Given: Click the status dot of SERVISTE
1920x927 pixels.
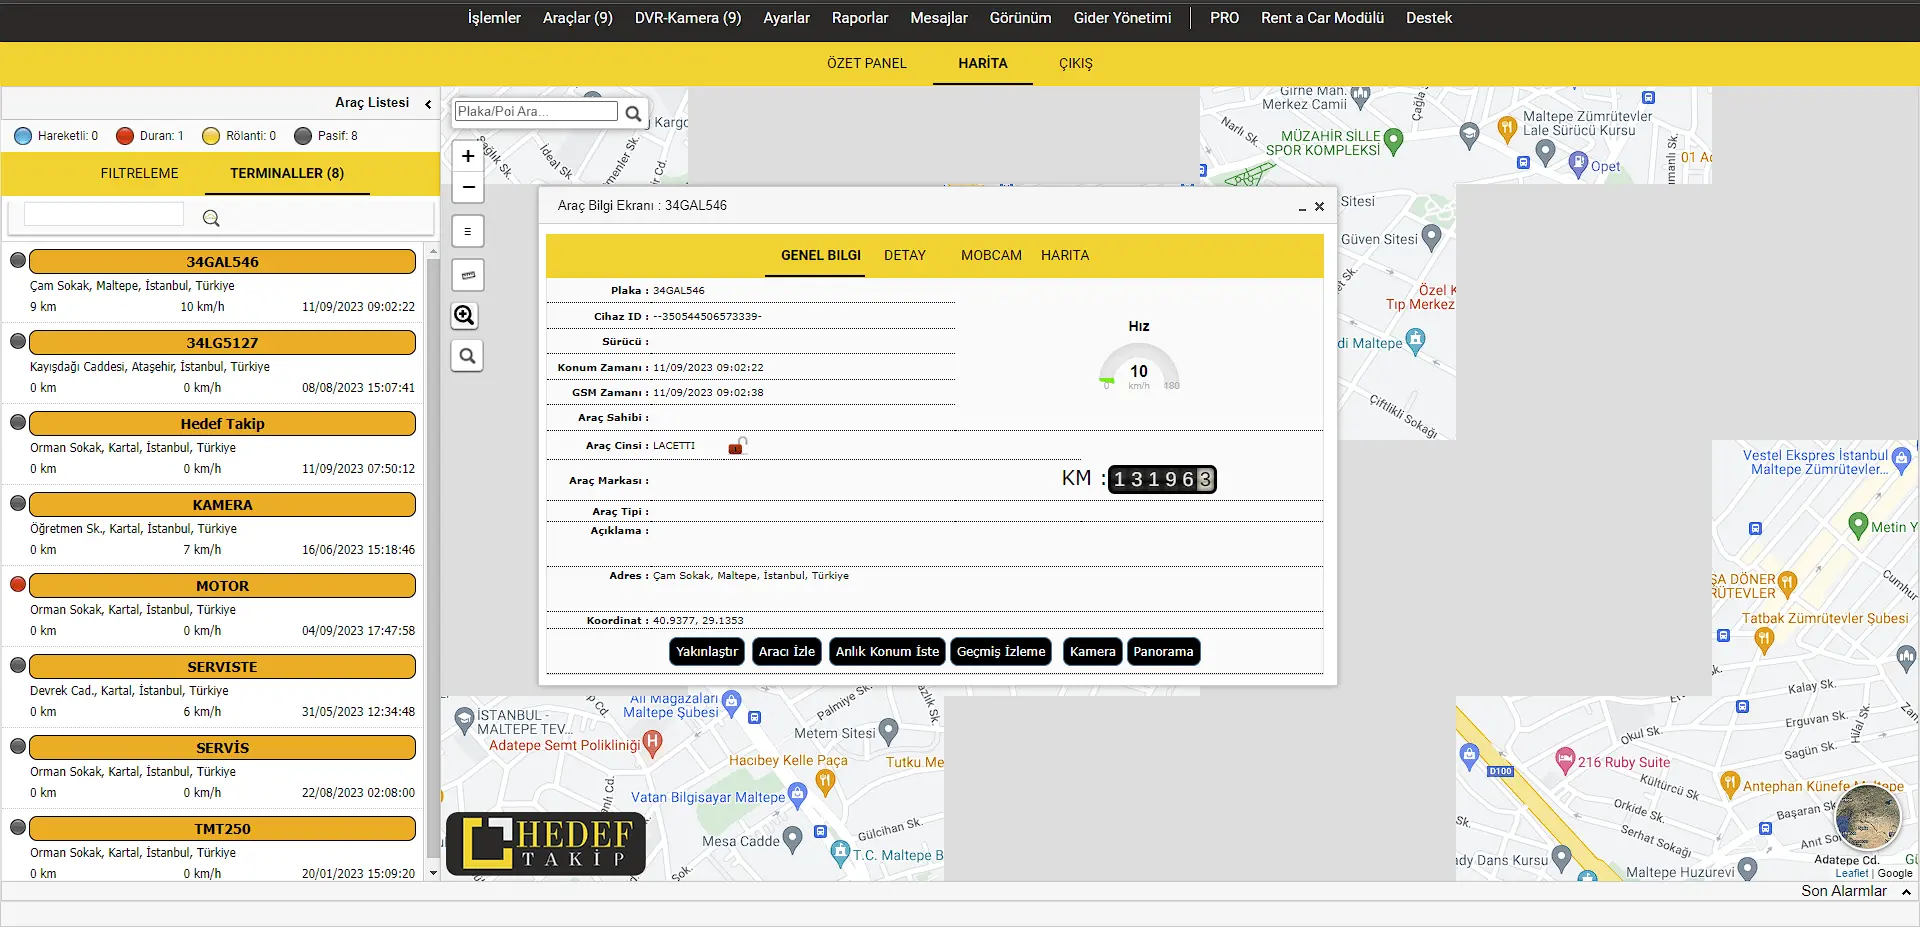Looking at the screenshot, I should (x=18, y=665).
